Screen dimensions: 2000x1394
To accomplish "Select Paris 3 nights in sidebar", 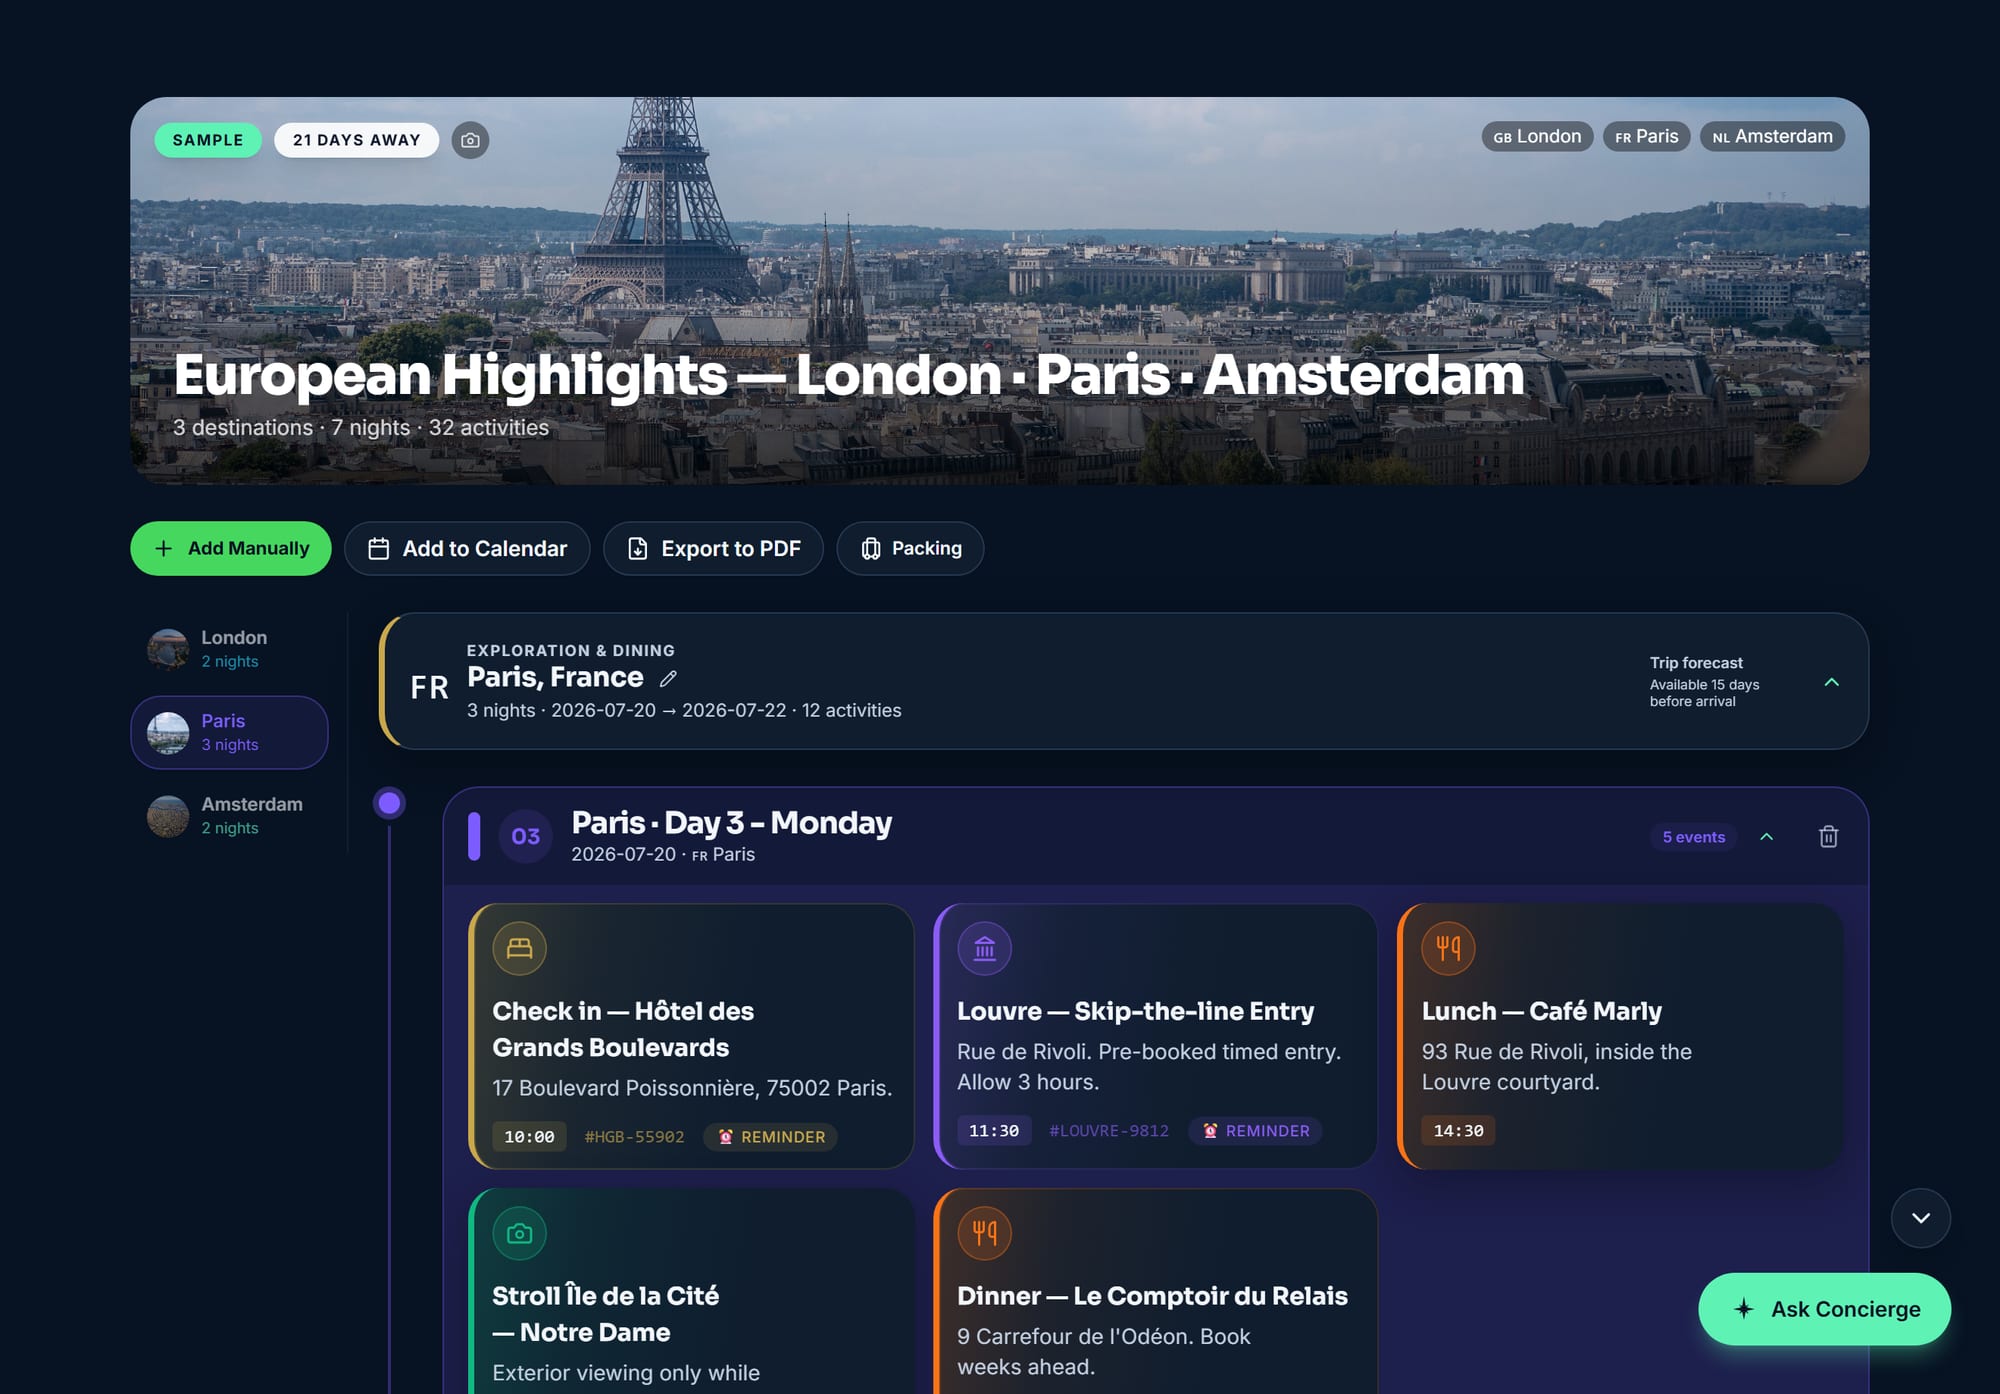I will pos(229,733).
